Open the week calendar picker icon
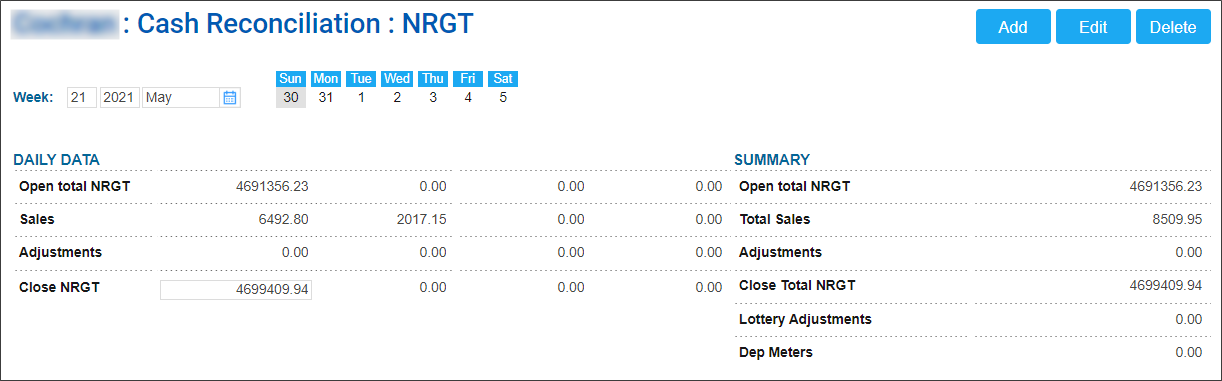This screenshot has width=1222, height=381. click(230, 97)
